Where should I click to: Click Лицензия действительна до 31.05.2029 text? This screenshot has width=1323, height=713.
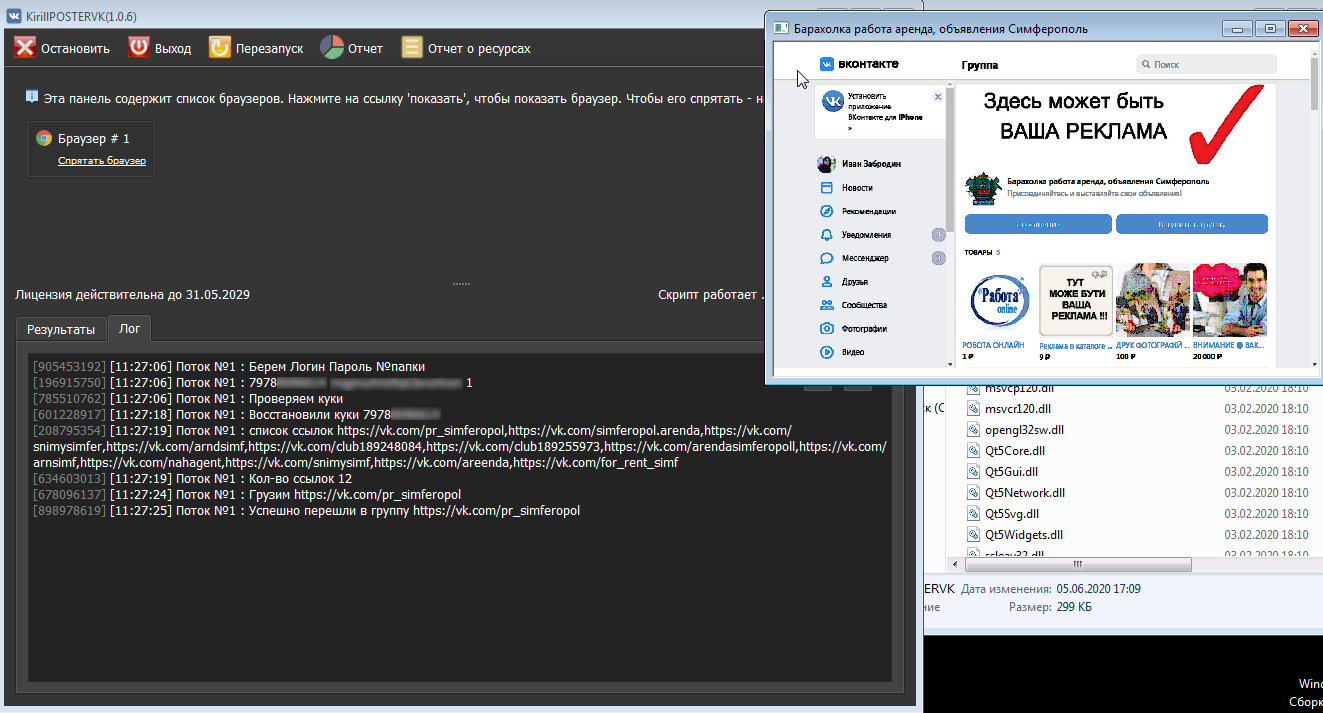coord(133,295)
